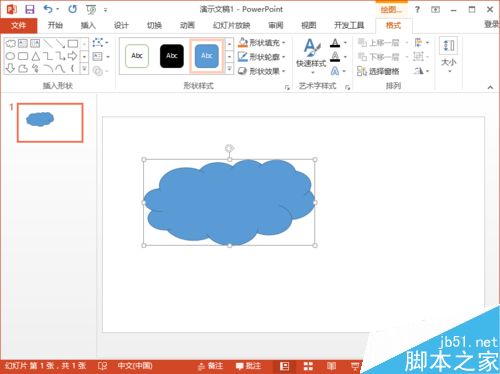Select the freeform shape tool
Image resolution: width=500 pixels, height=374 pixels.
(23, 69)
